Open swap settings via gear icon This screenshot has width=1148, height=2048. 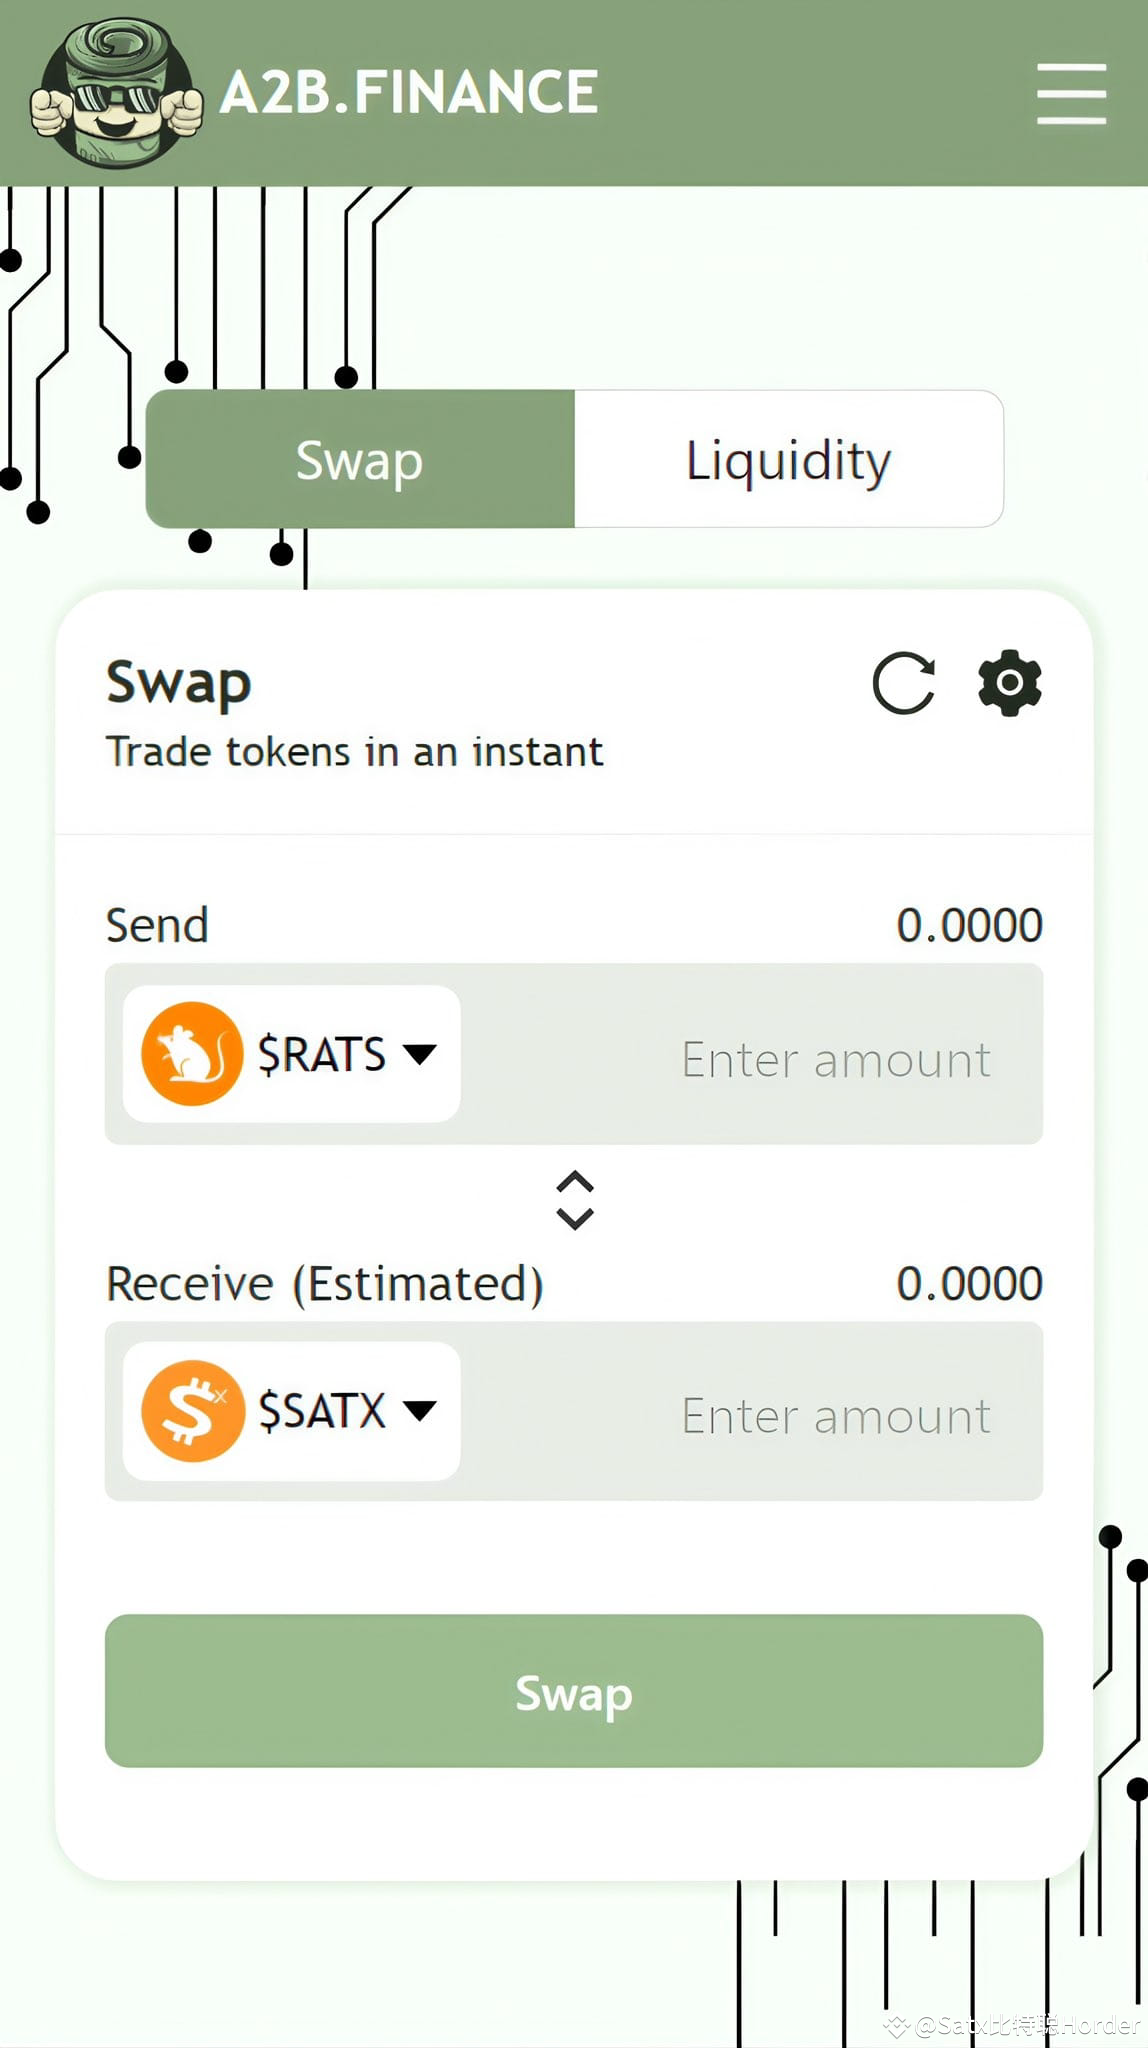tap(1009, 683)
